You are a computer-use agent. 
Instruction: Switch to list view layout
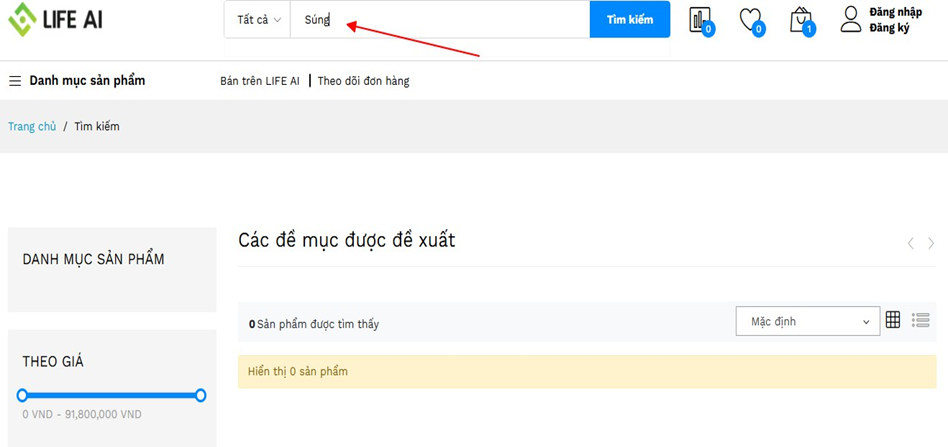(x=921, y=320)
